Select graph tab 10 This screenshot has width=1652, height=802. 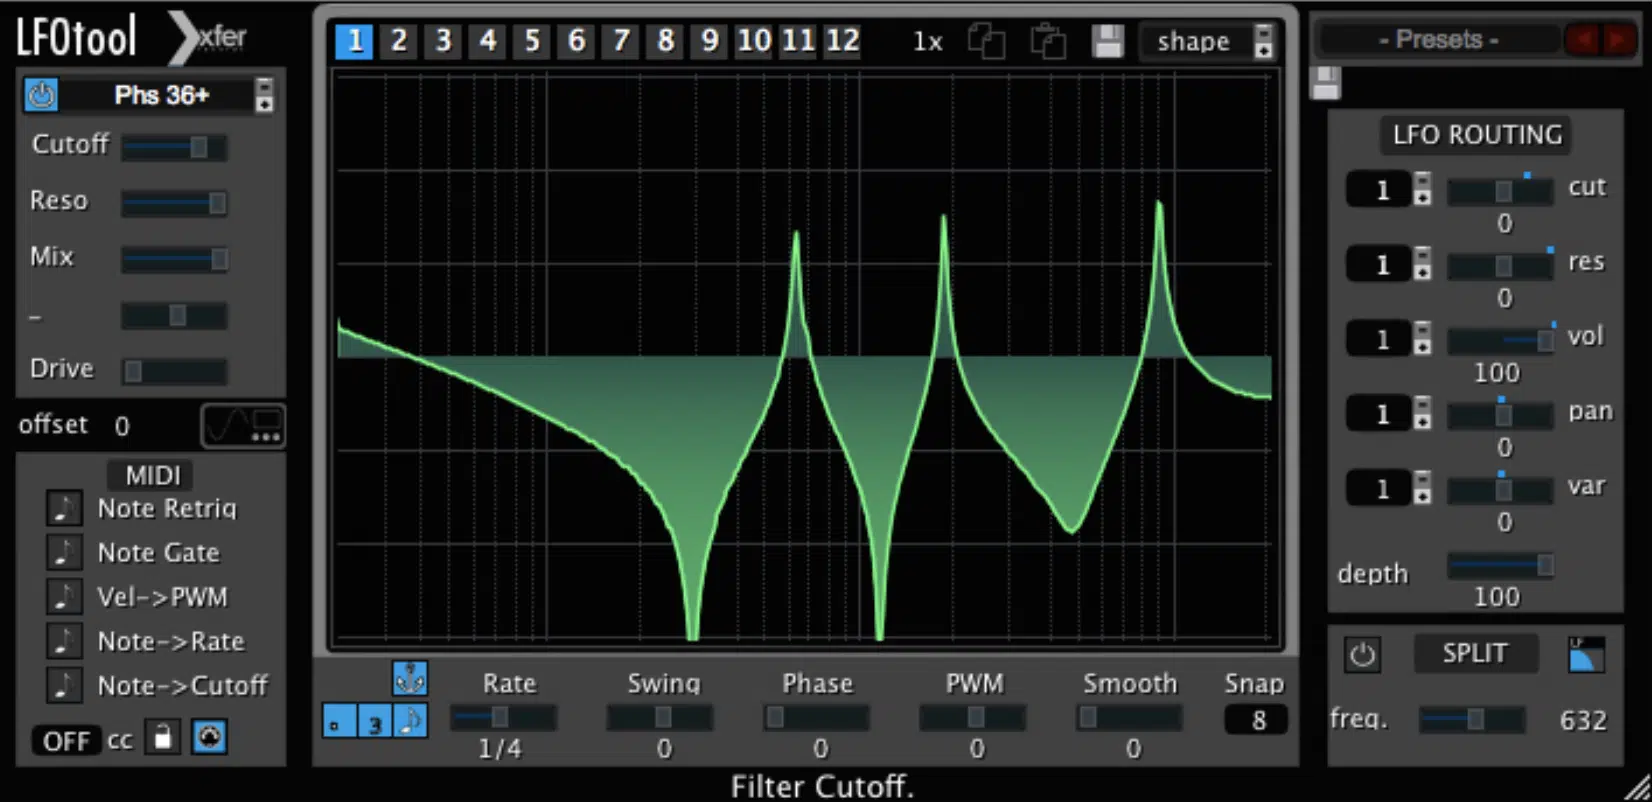pos(754,41)
